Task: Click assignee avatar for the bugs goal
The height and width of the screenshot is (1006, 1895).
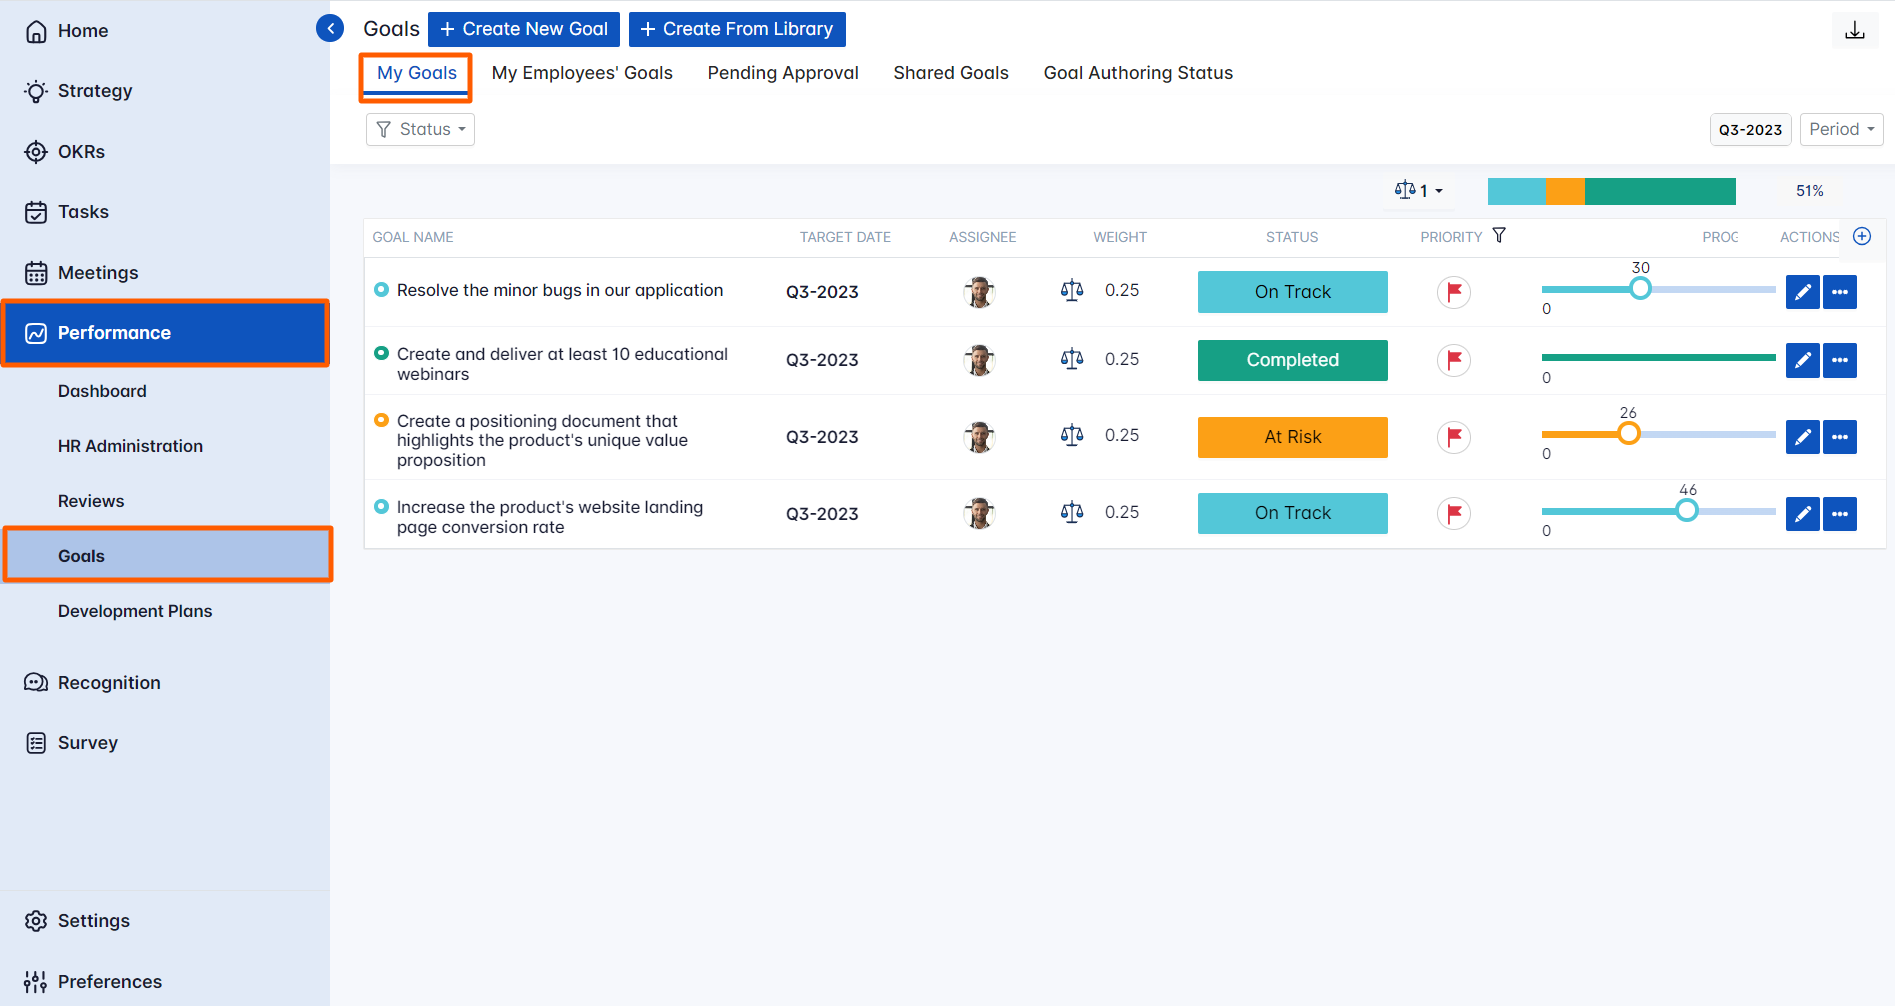Action: click(979, 292)
